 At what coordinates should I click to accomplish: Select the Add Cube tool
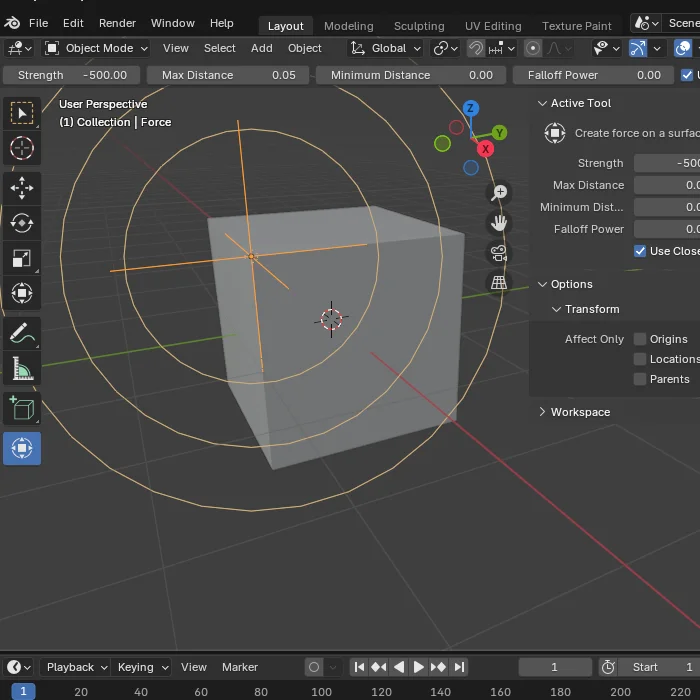tap(21, 408)
